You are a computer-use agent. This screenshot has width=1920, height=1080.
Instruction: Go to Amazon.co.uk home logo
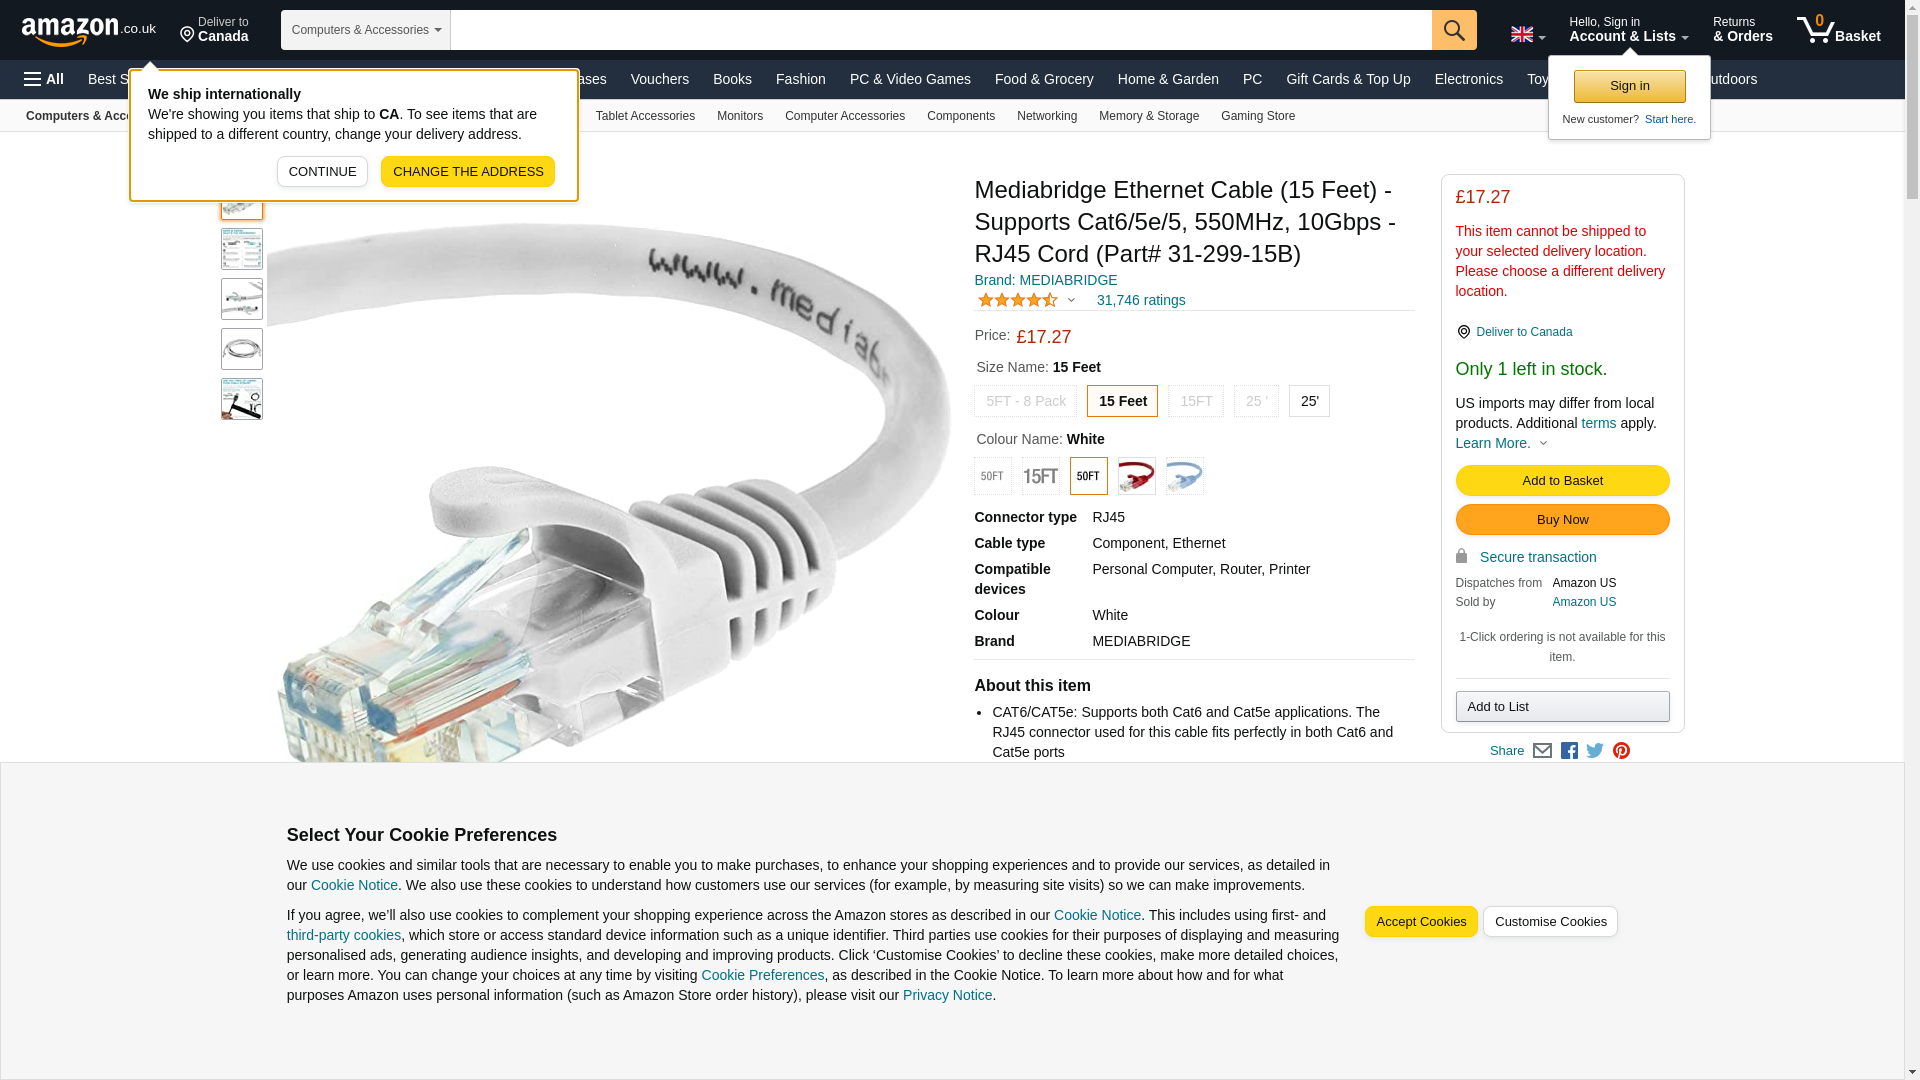coord(89,30)
